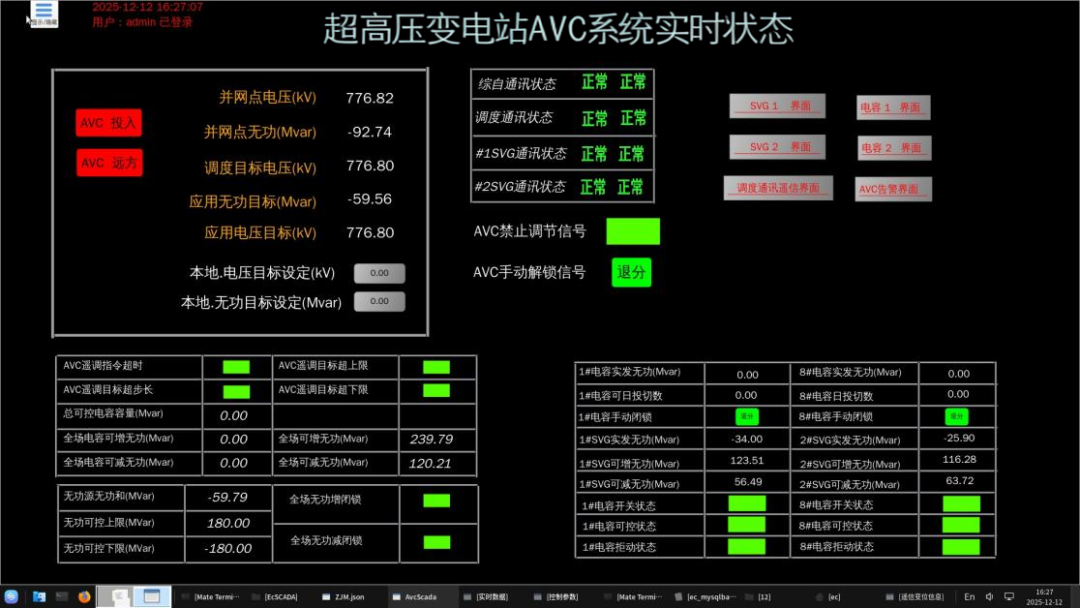Click the 本地.电压目标设定 input field
This screenshot has width=1080, height=608.
[379, 271]
